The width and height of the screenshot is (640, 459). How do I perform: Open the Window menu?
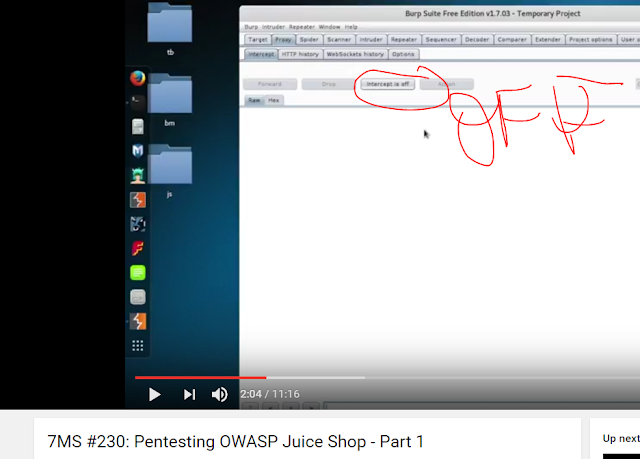[x=329, y=27]
